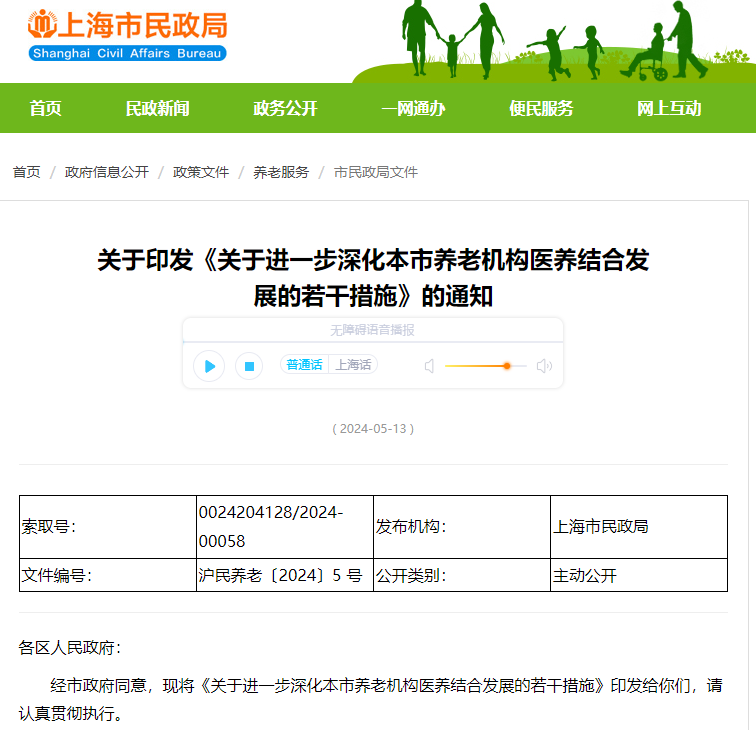Select the date text 2024-05-13

click(373, 429)
